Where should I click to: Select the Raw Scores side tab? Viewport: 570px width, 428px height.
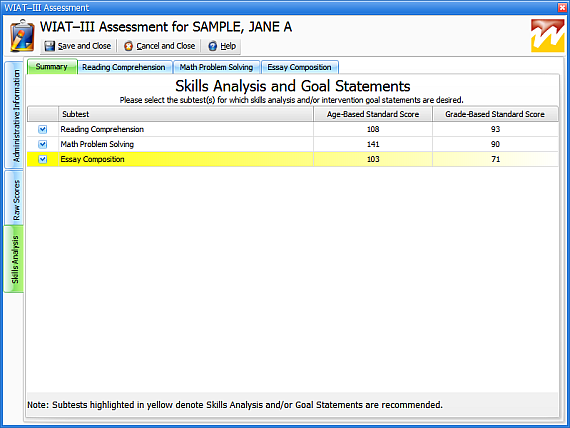(14, 199)
